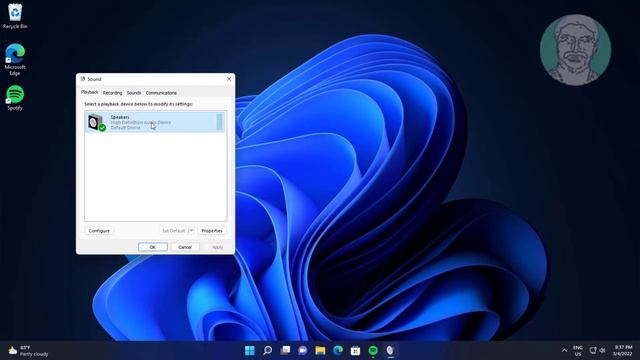The image size is (640, 360).
Task: Click Cancel in the Sound dialog
Action: click(x=185, y=247)
